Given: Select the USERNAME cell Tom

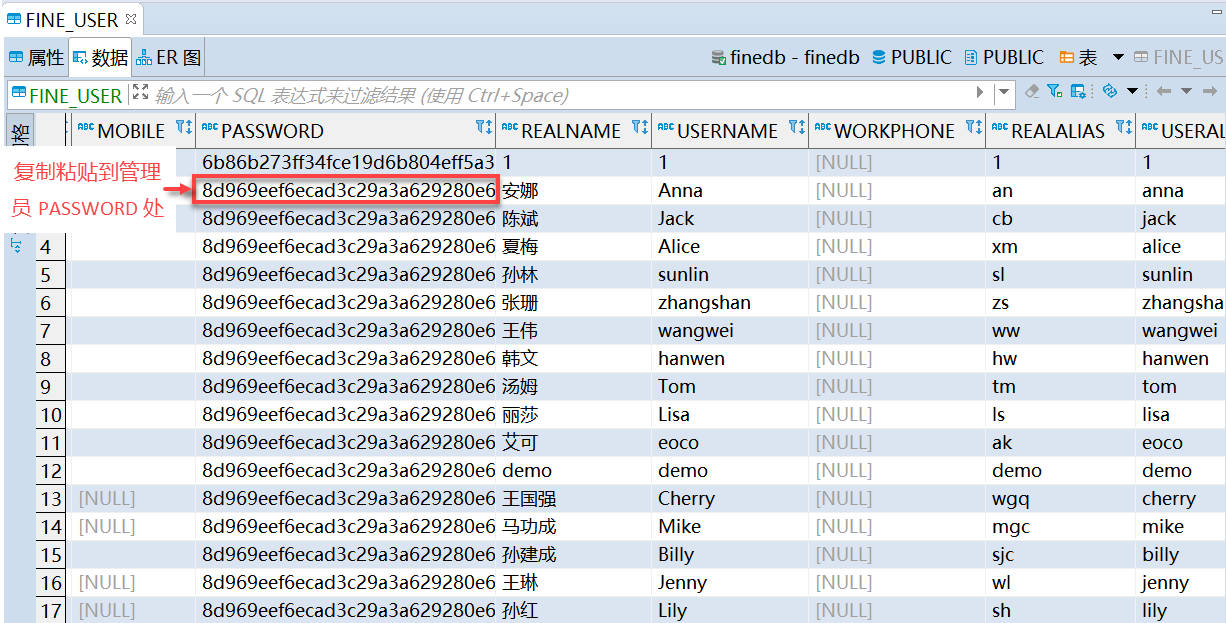Looking at the screenshot, I should (x=730, y=386).
